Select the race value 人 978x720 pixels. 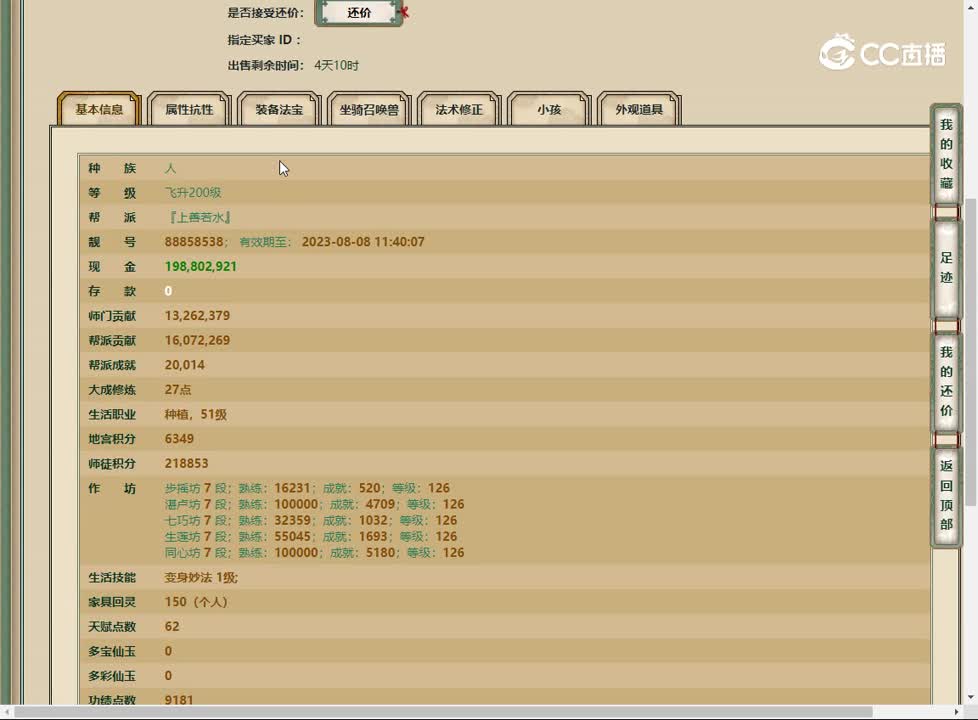170,168
